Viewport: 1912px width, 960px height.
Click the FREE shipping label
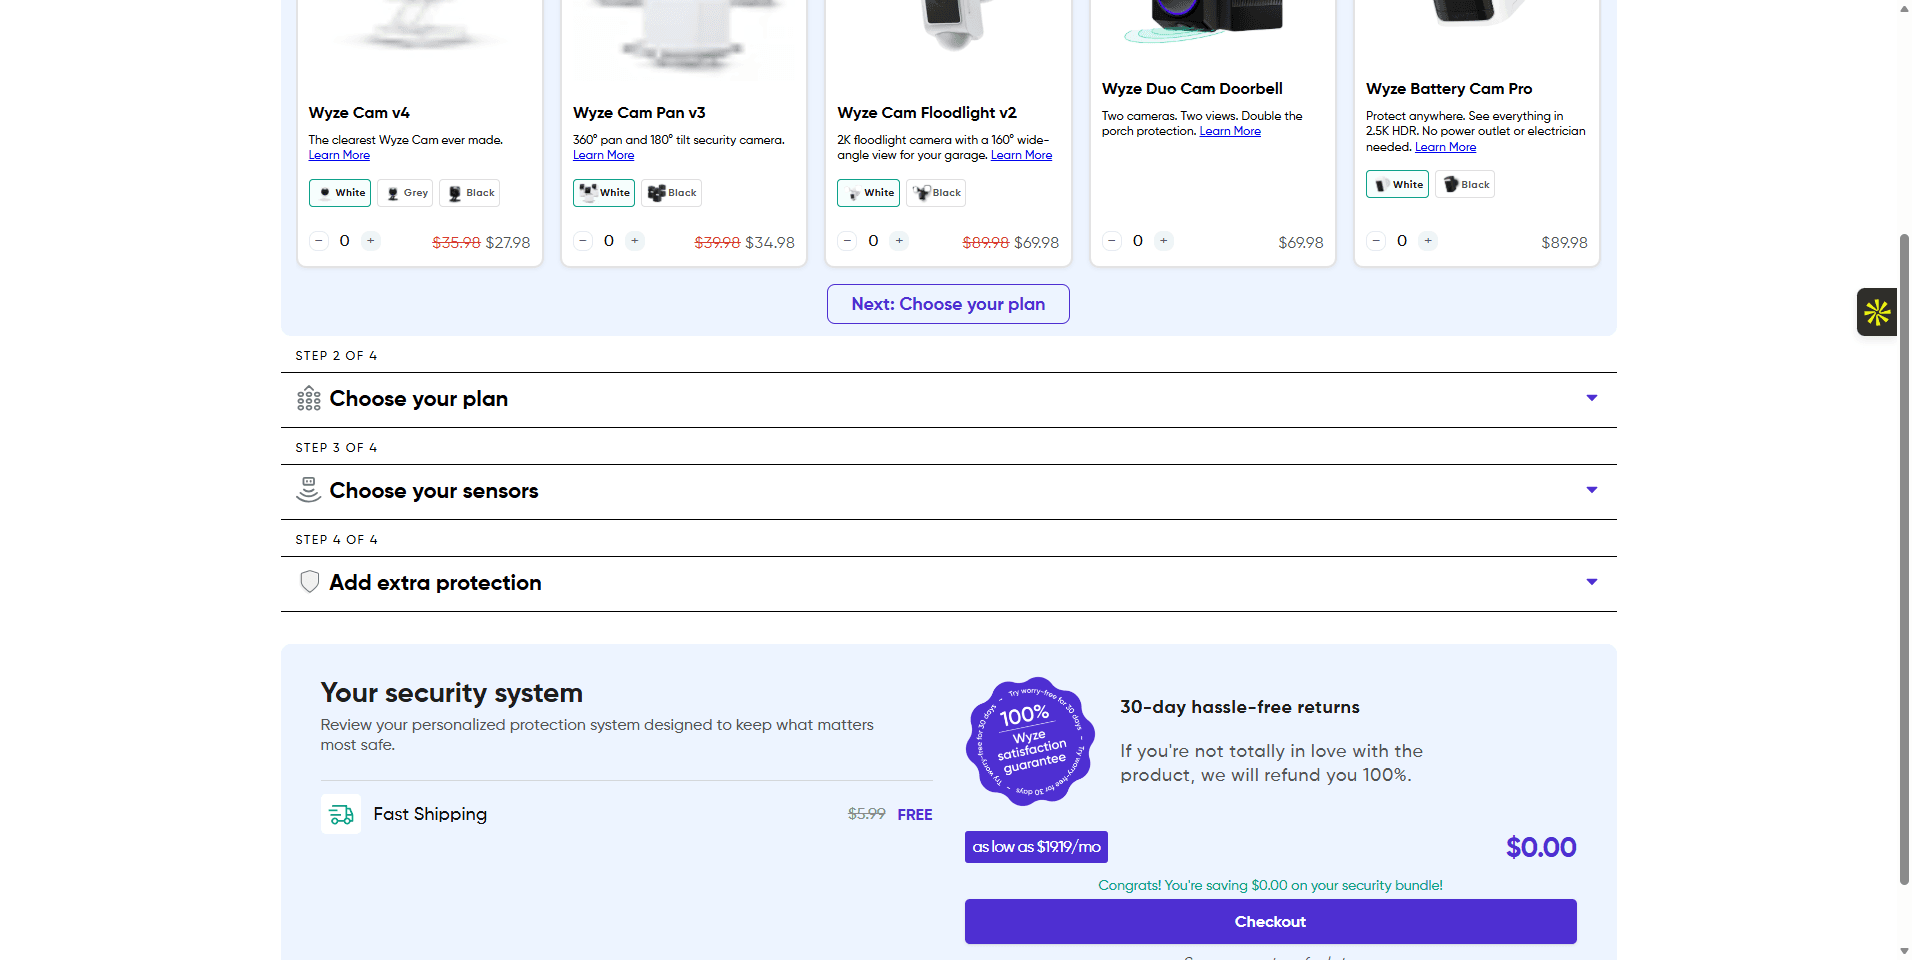(915, 815)
